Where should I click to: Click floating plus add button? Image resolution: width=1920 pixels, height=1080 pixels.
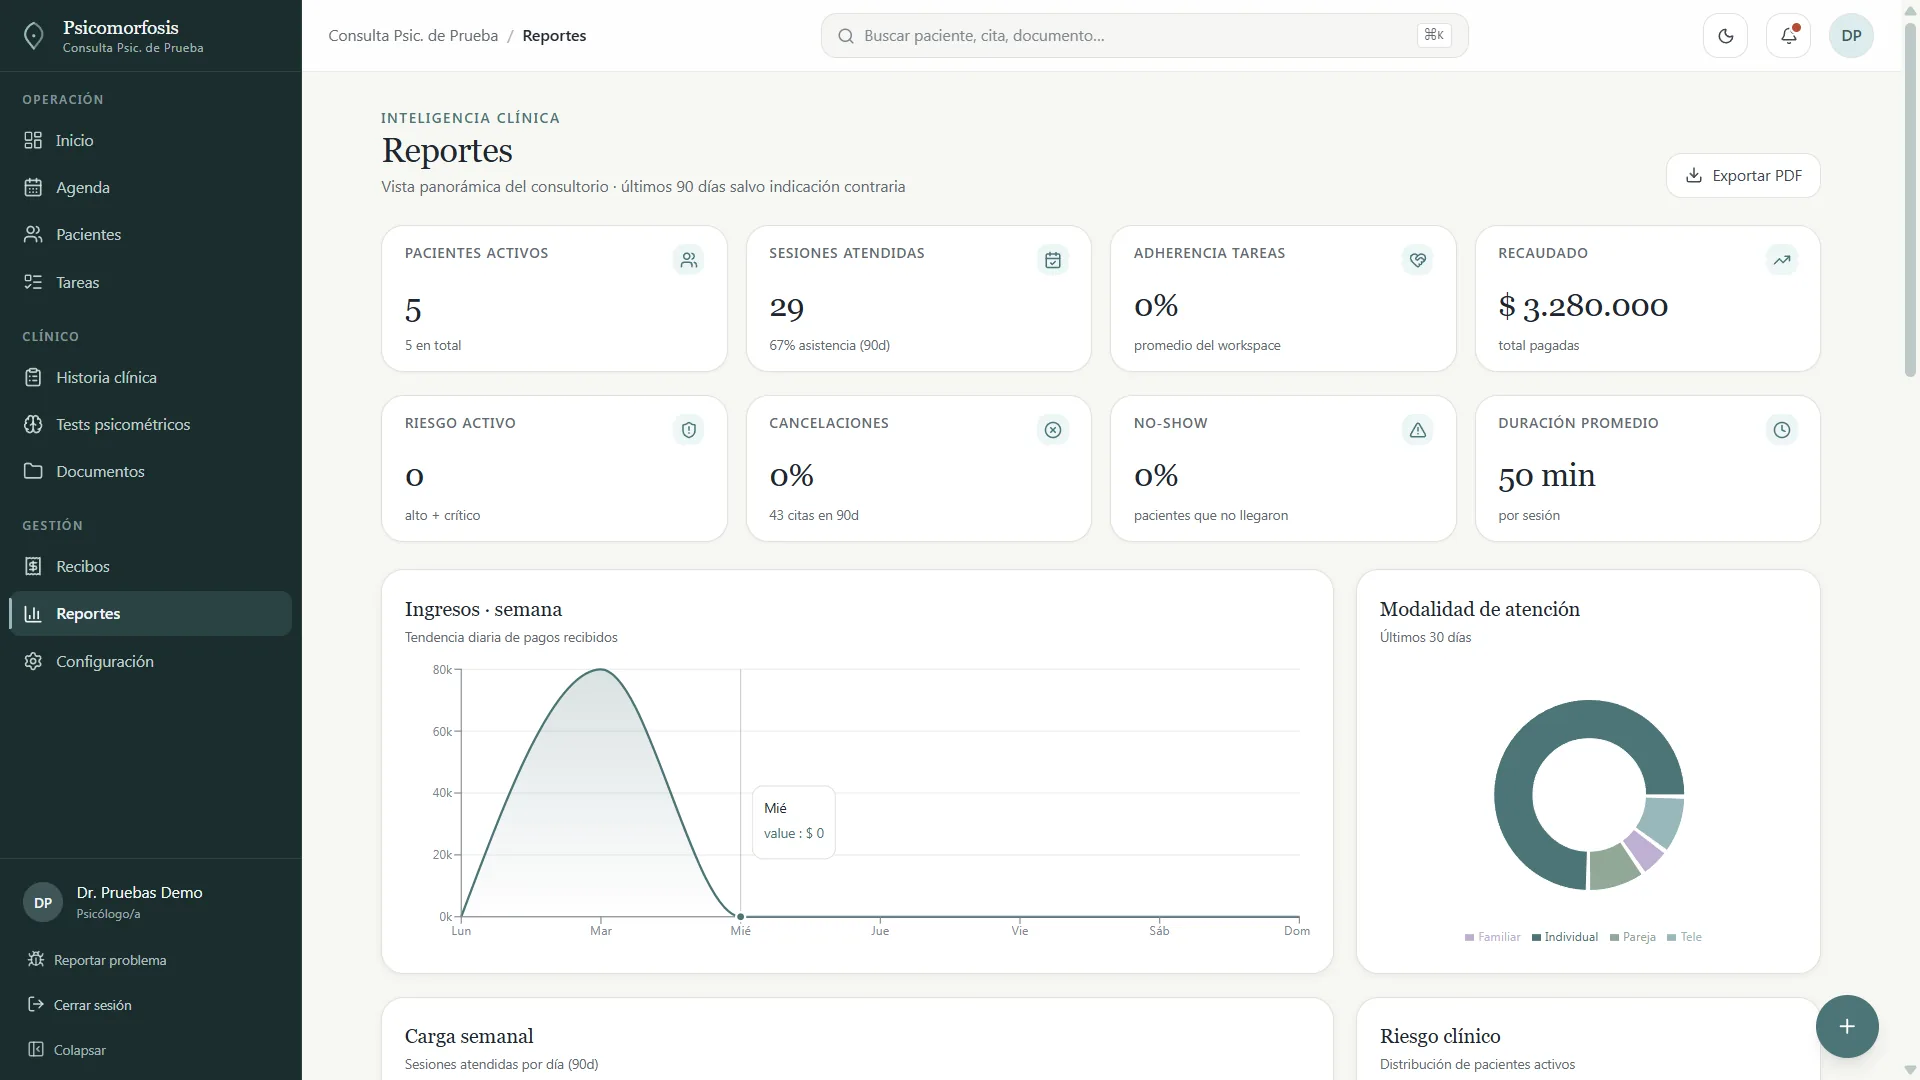pos(1847,1027)
